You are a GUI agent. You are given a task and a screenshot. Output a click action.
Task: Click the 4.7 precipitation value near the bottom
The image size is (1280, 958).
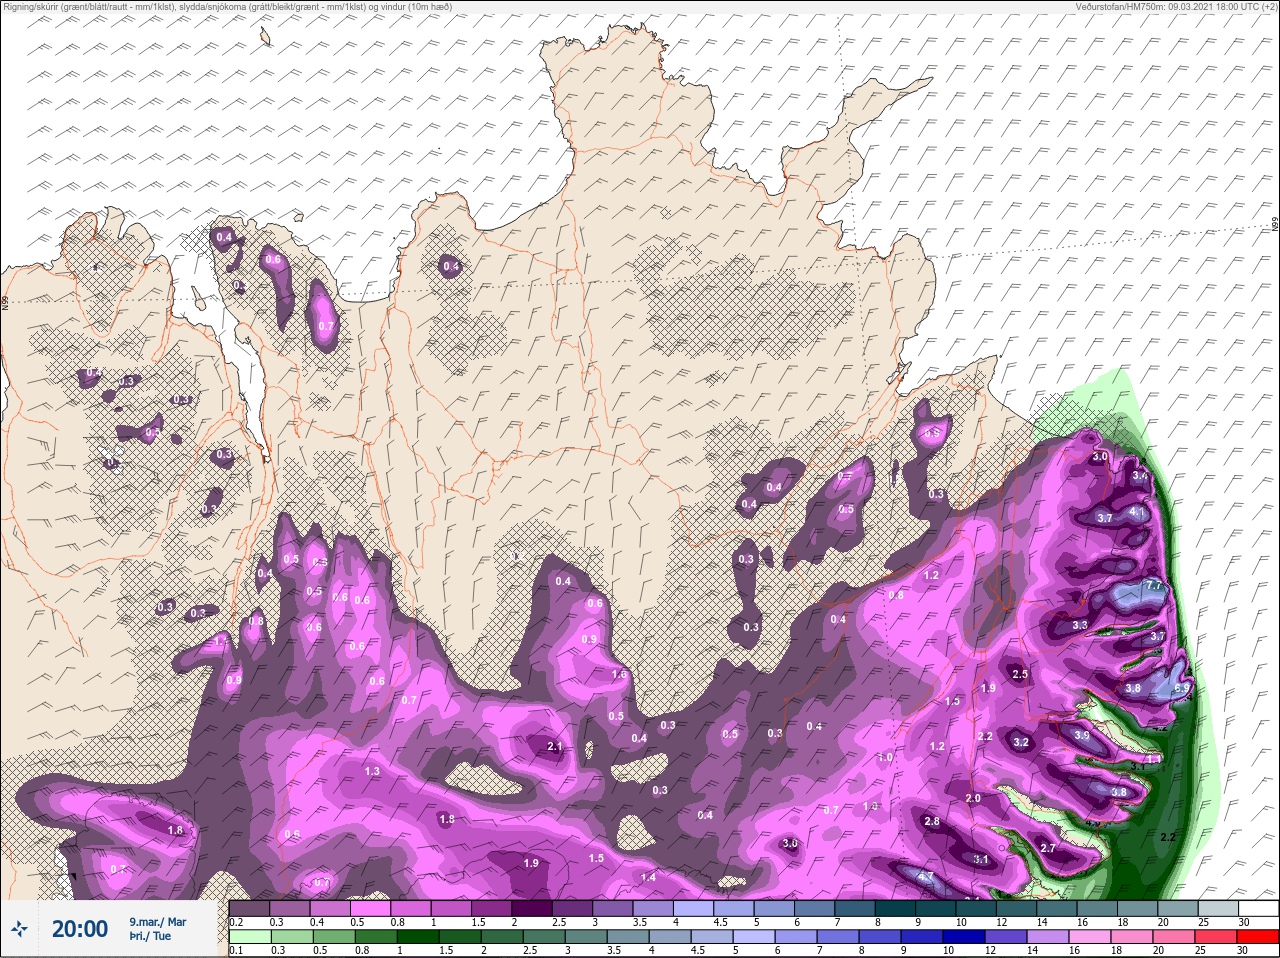926,877
